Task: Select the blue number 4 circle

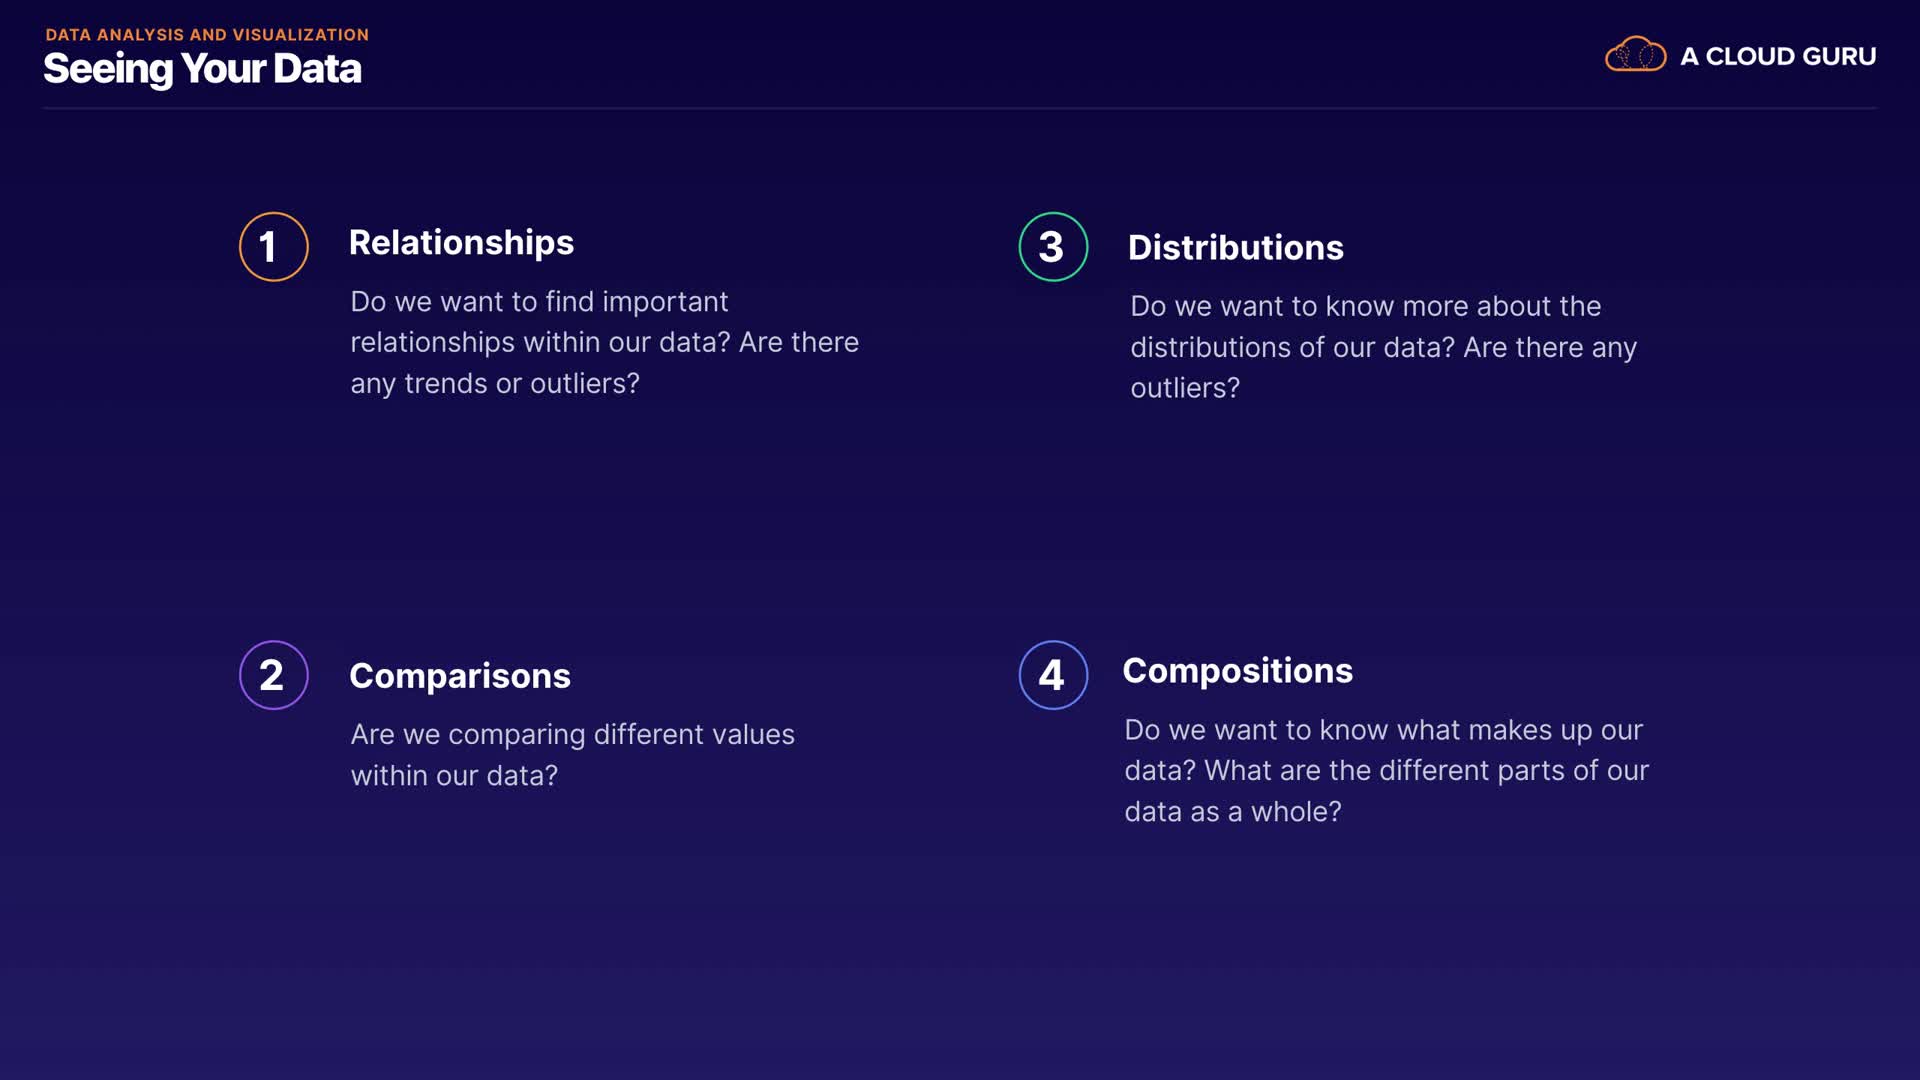Action: point(1053,675)
